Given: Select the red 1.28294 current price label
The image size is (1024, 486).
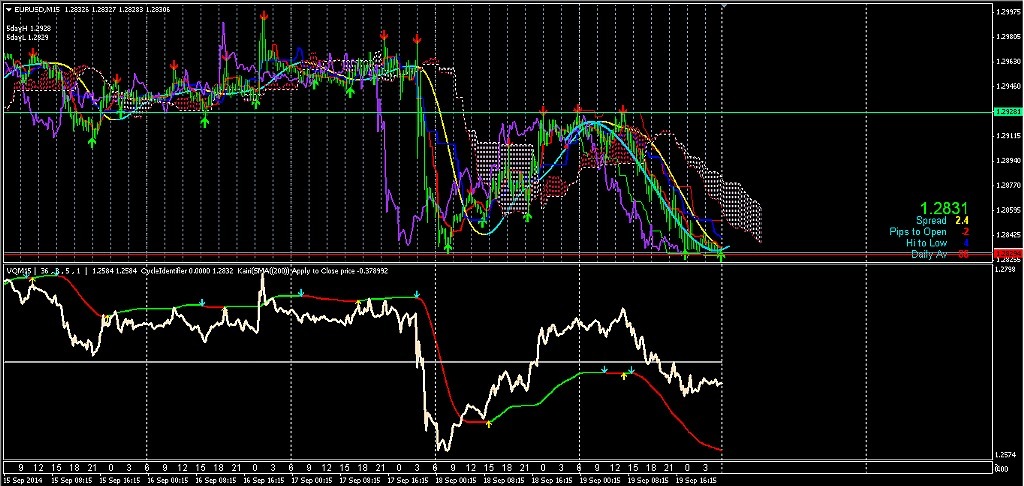Looking at the screenshot, I should (x=1007, y=254).
